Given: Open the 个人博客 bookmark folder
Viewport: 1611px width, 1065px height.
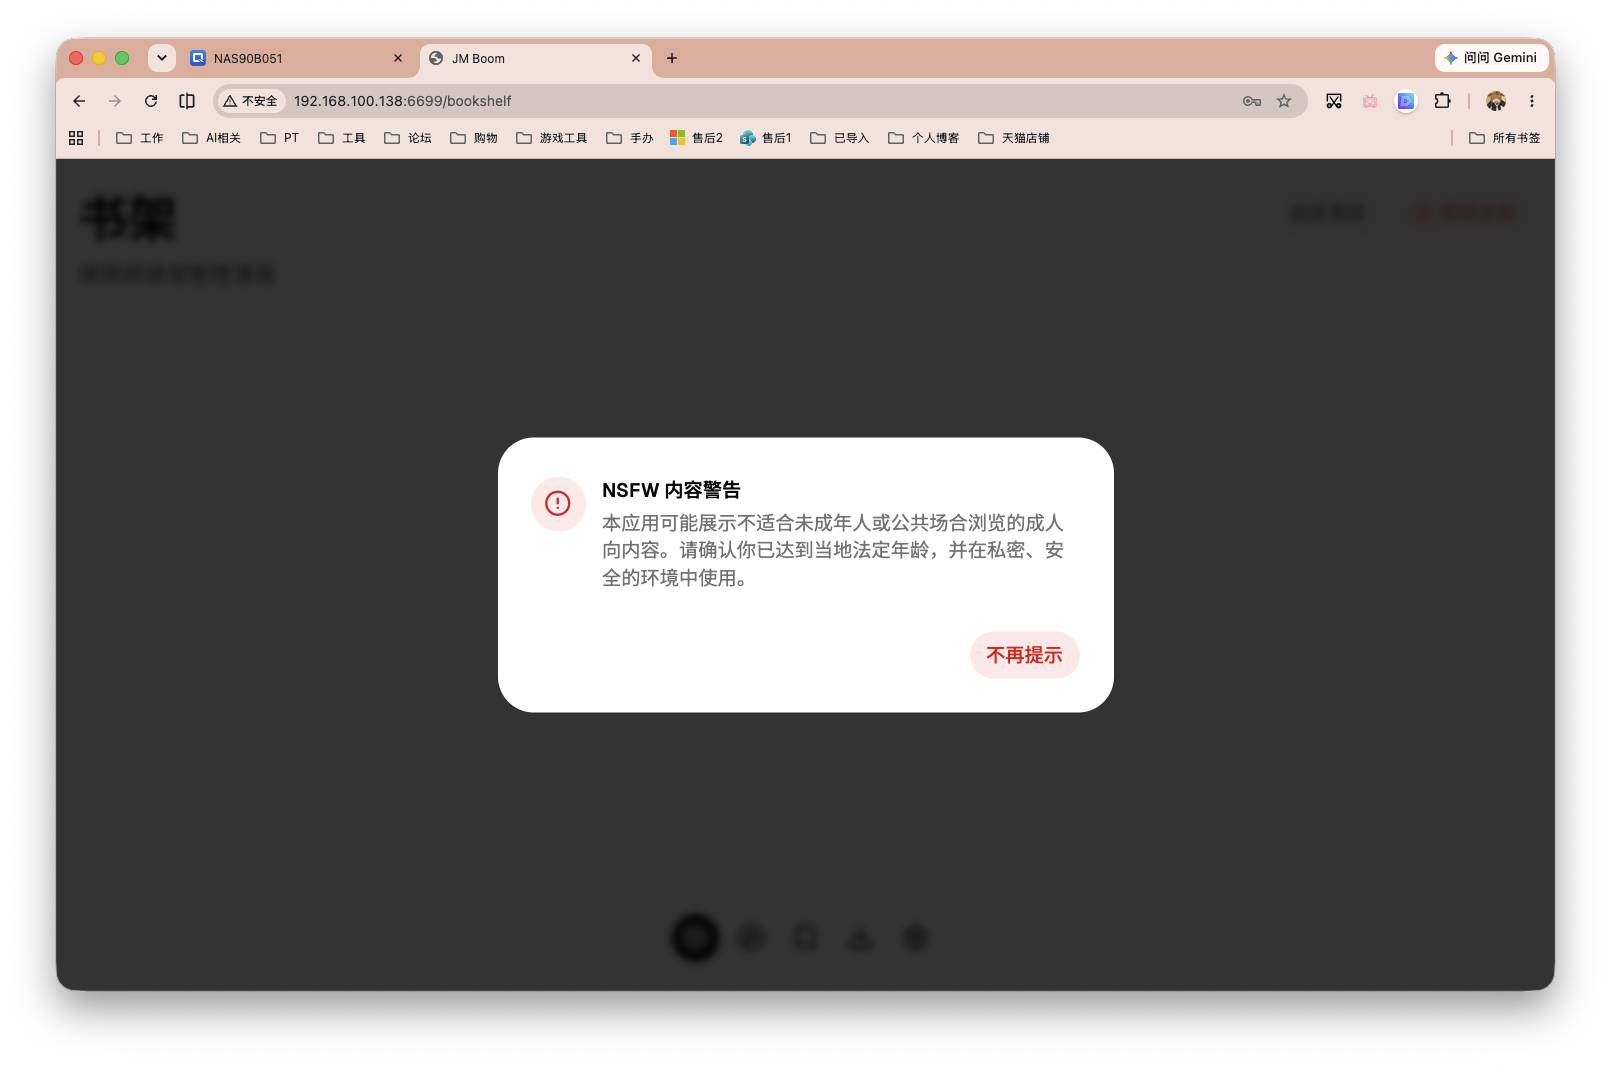Looking at the screenshot, I should 924,138.
